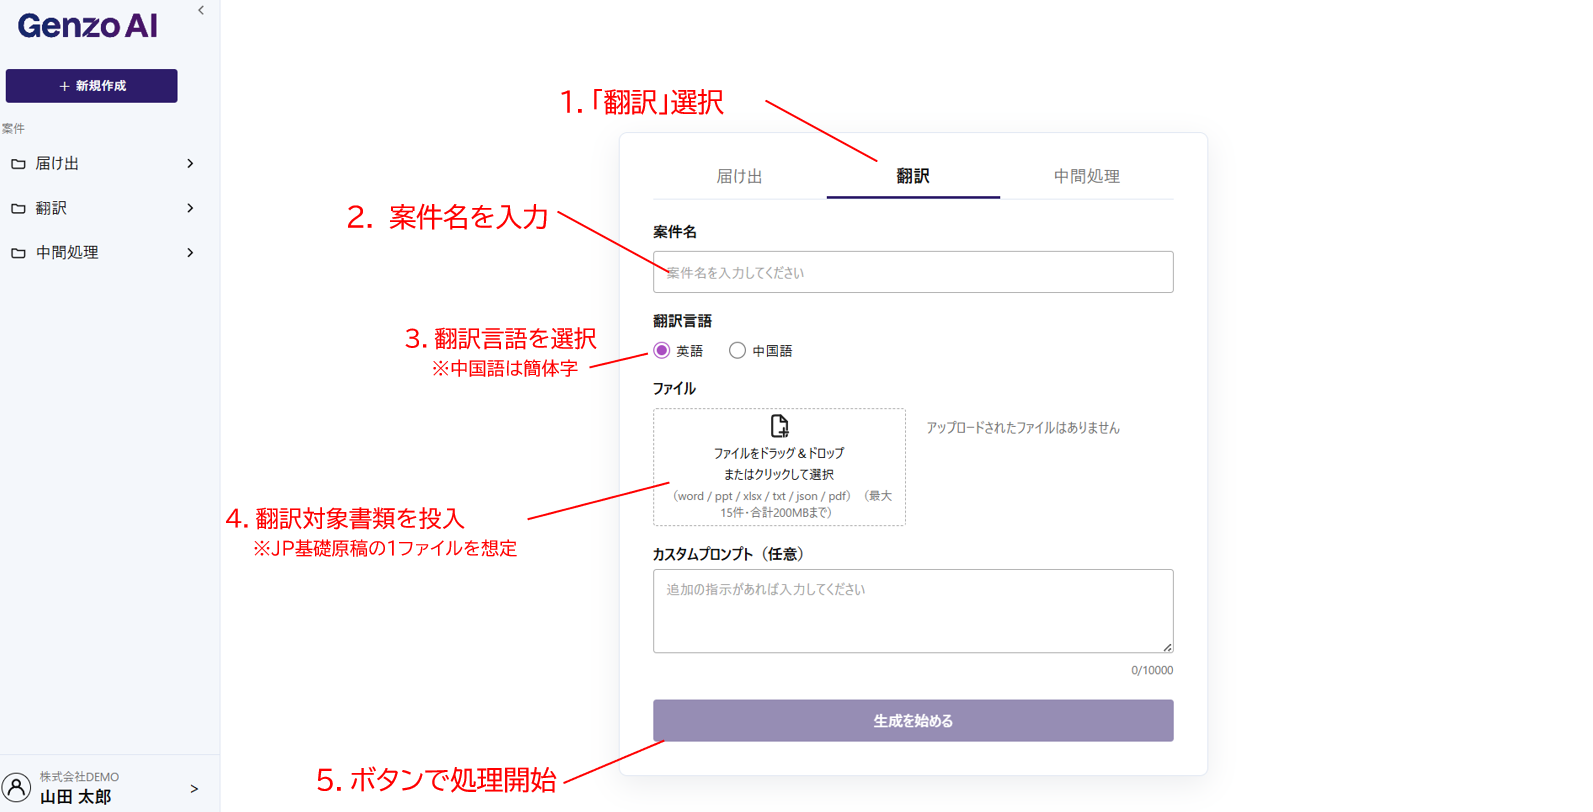Select the 中国語 radio button
The image size is (1593, 812).
coord(737,351)
